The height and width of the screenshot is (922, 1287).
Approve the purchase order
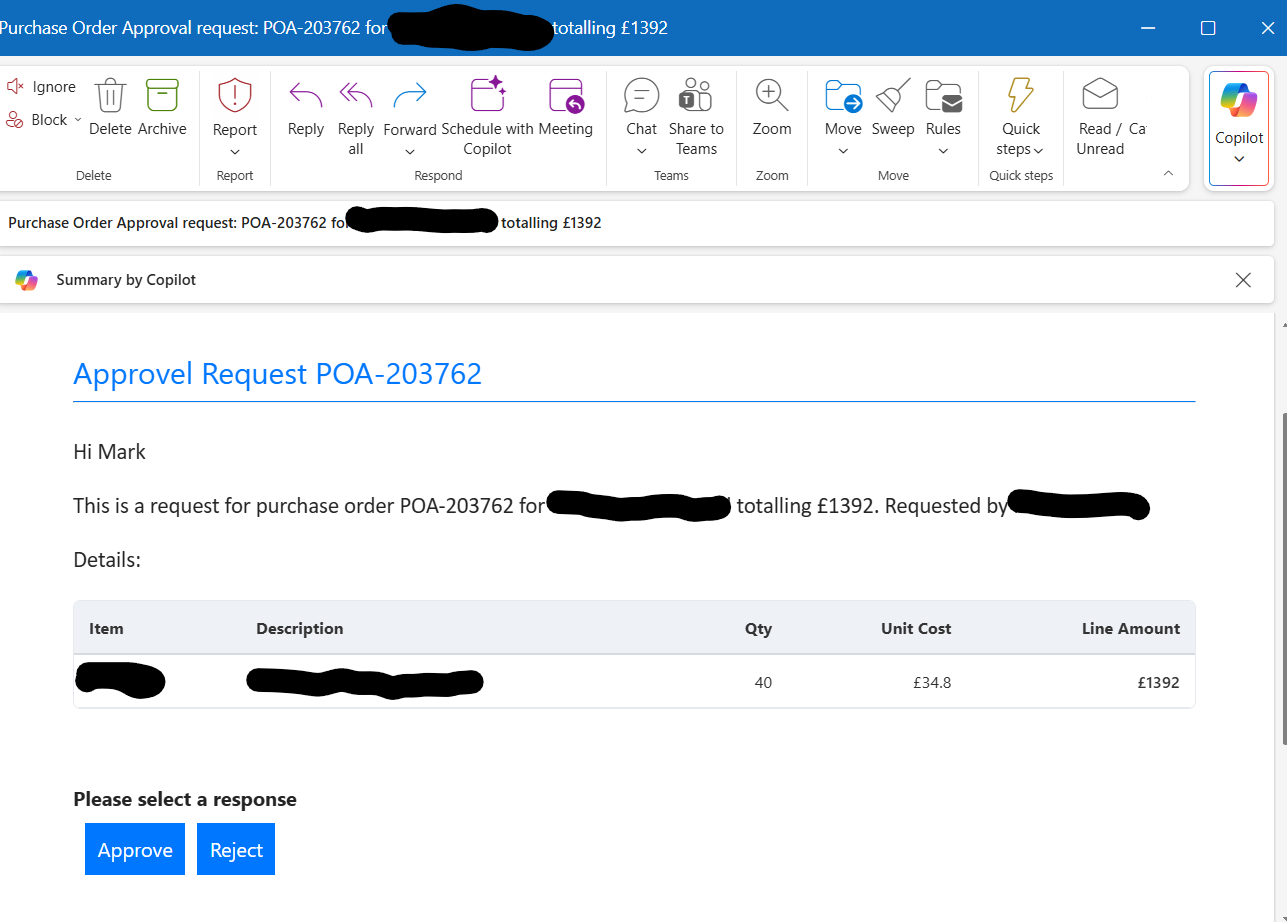135,849
